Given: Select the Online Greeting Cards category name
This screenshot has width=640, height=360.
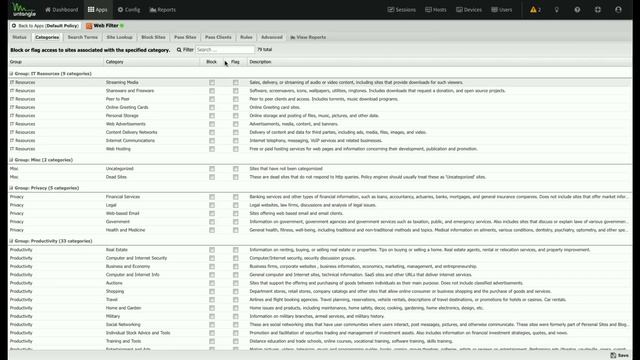Looking at the screenshot, I should pyautogui.click(x=127, y=107).
